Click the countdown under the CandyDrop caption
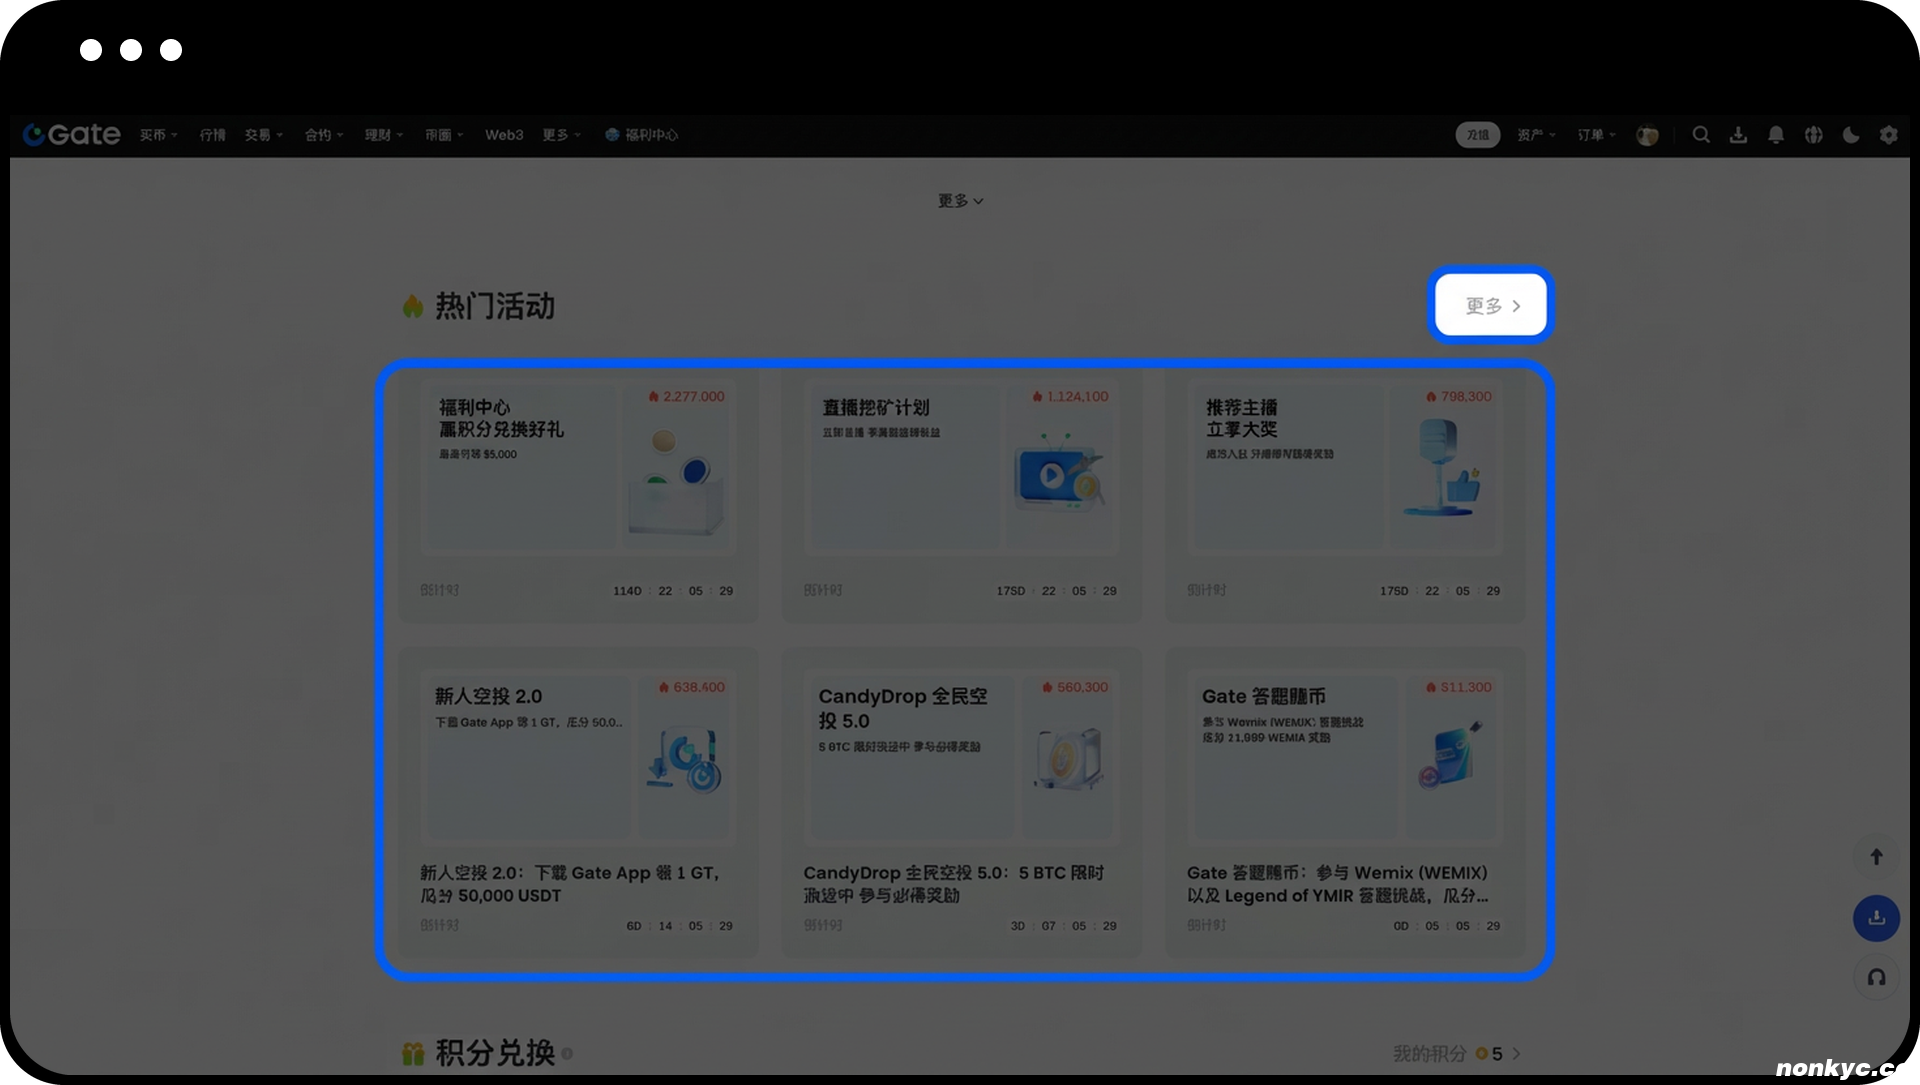Viewport: 1920px width, 1085px height. 1064,926
